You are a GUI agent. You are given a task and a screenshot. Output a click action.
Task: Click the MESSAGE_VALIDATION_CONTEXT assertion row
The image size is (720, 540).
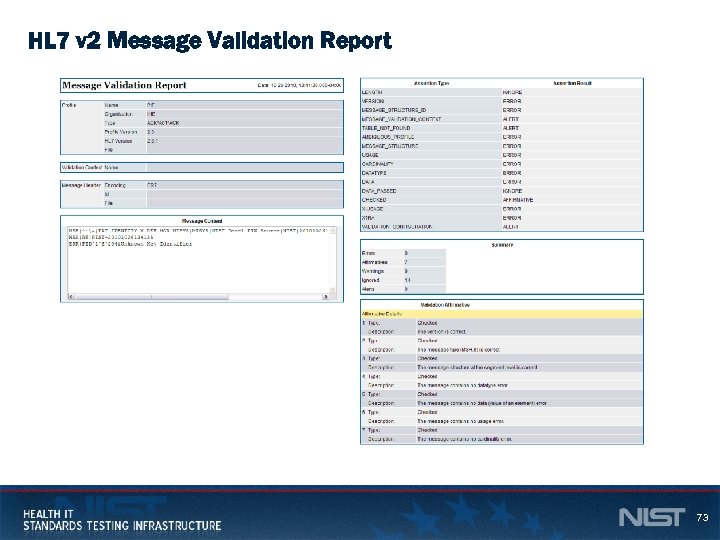(x=502, y=119)
